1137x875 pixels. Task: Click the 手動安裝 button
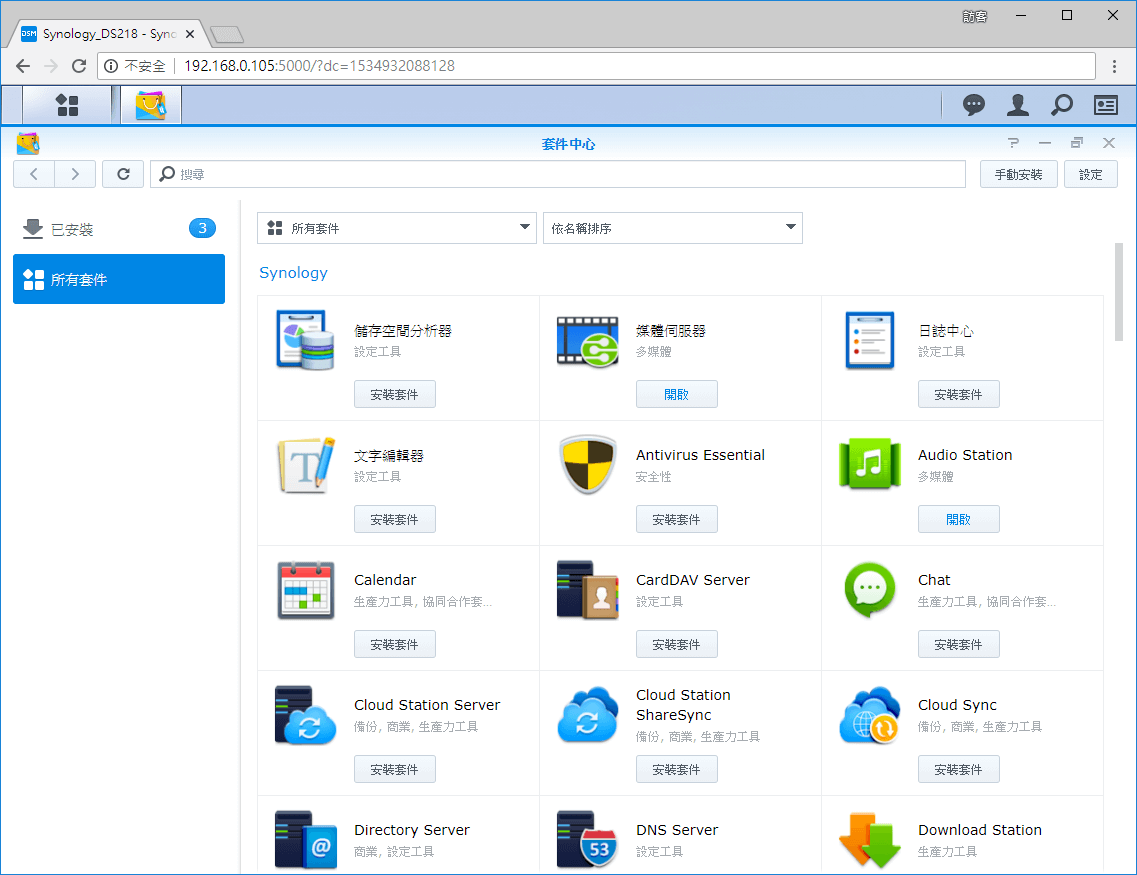pos(1018,174)
